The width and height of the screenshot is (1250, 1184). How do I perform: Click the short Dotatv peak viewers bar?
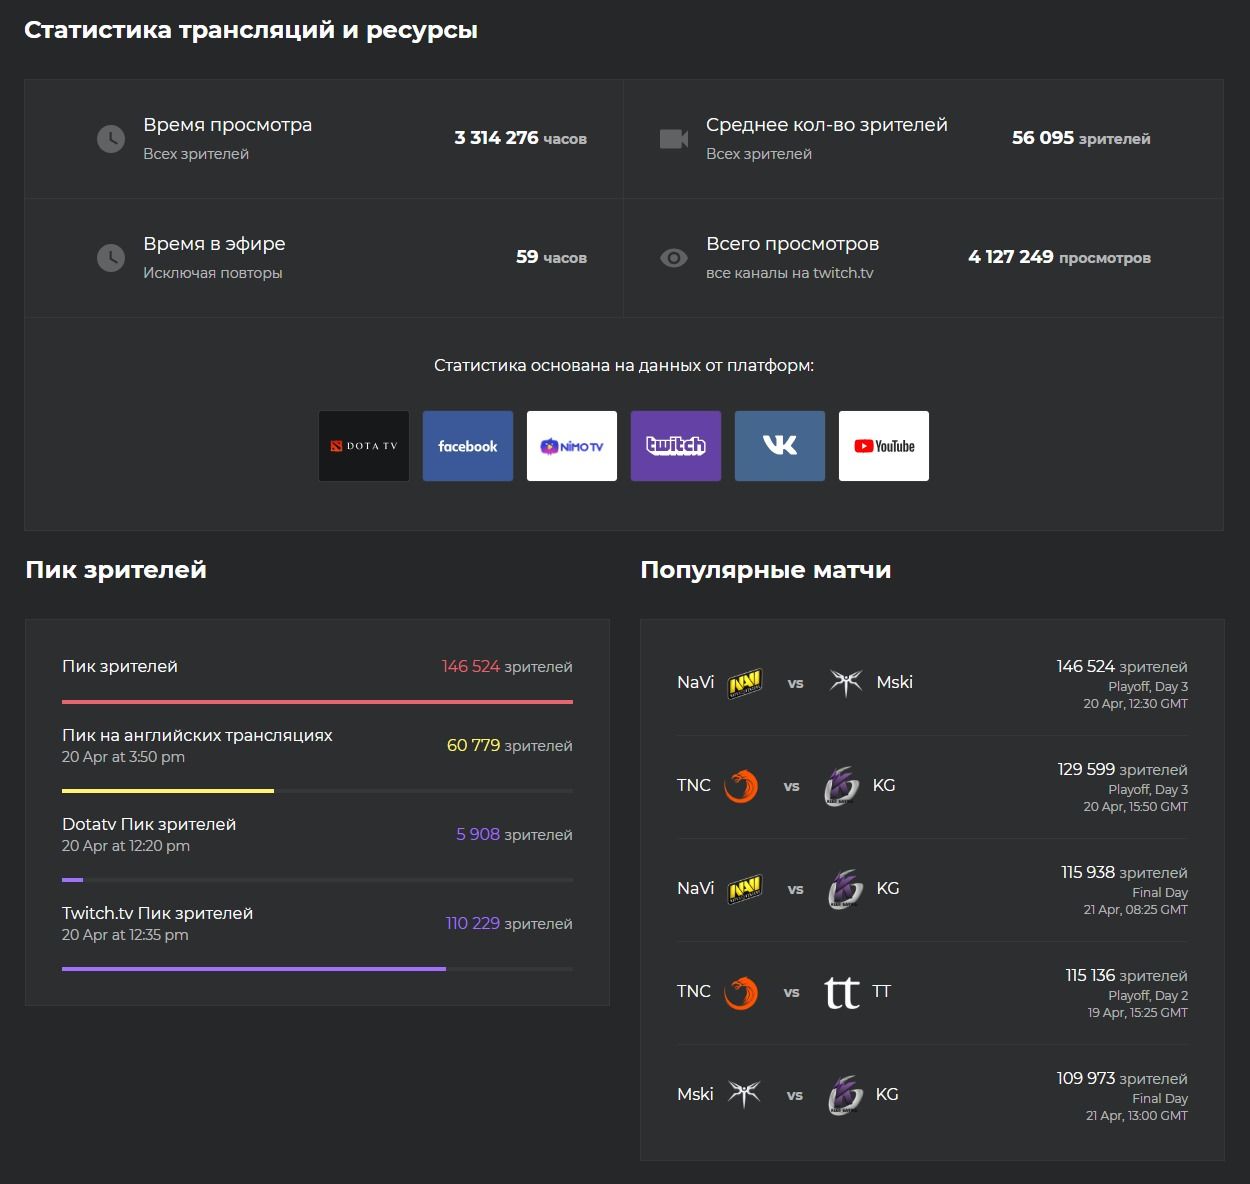pos(73,880)
